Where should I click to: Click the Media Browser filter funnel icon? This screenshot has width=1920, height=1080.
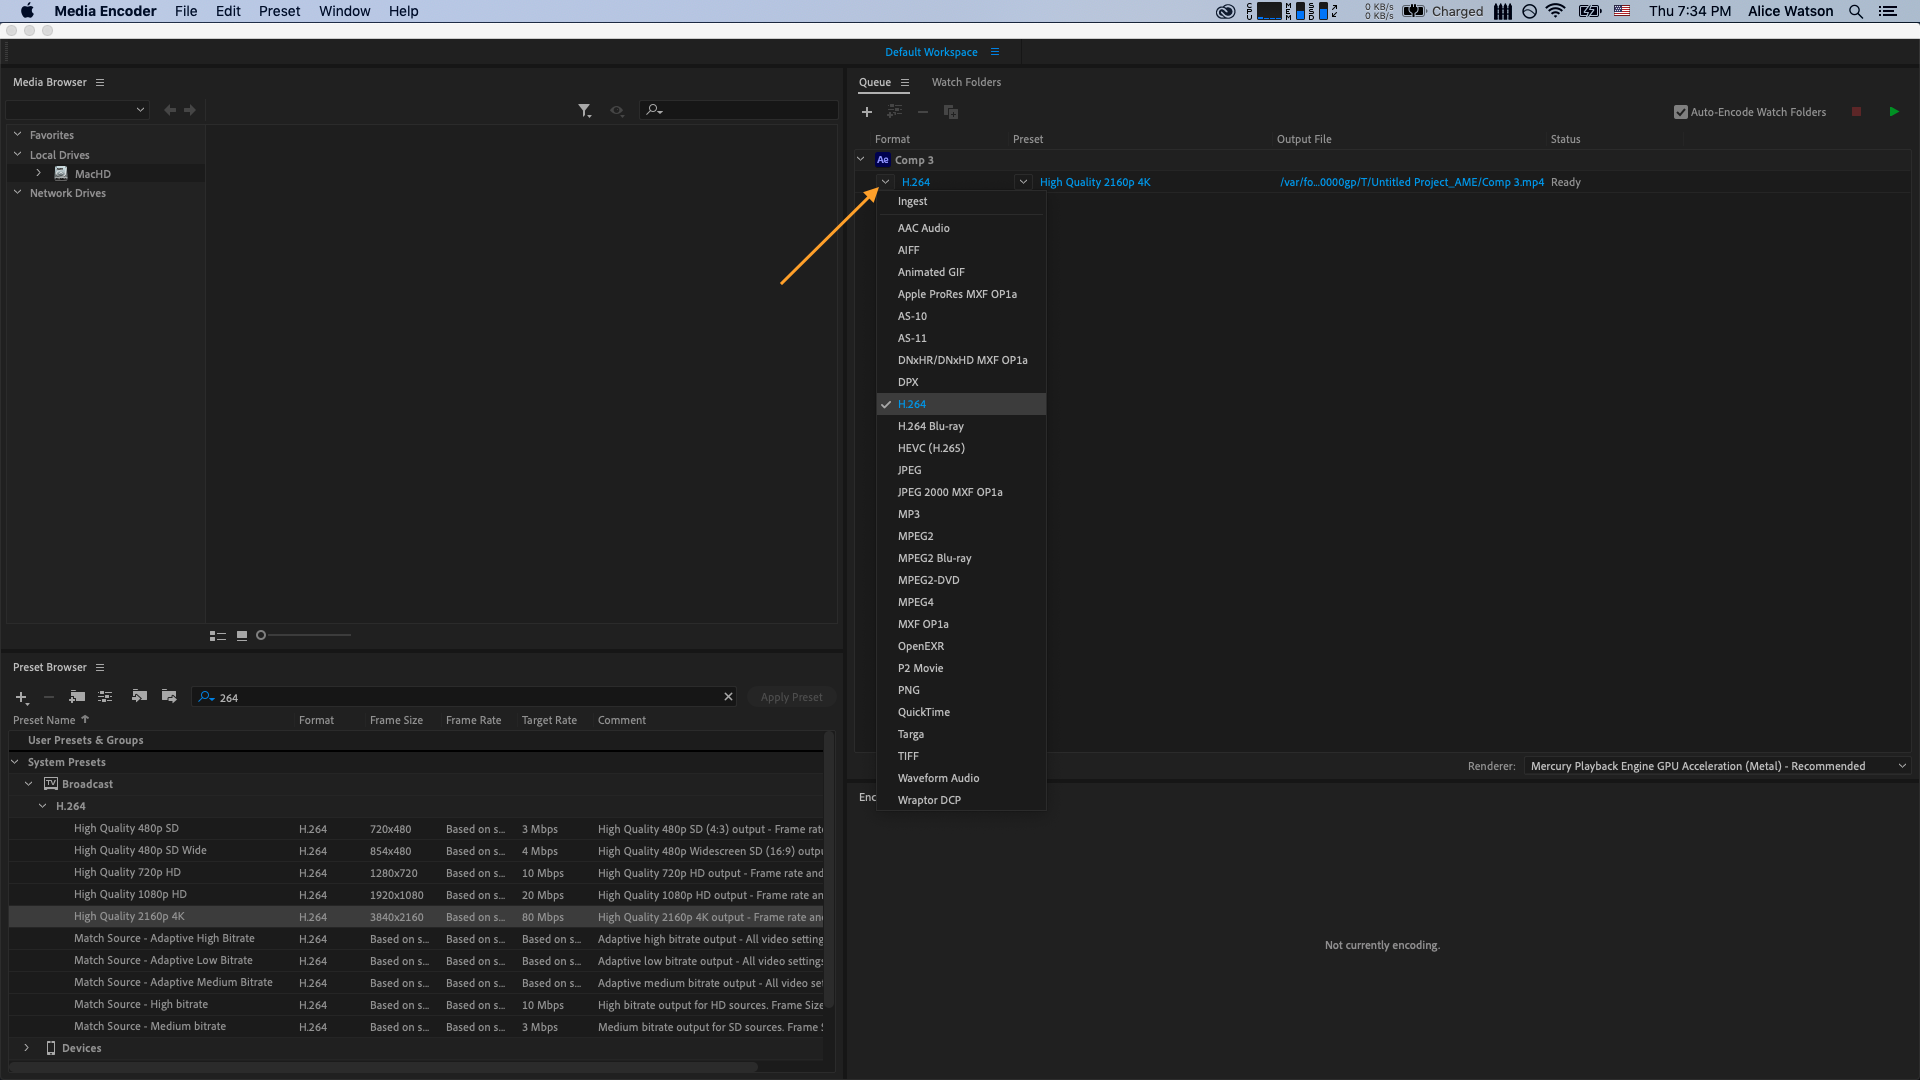coord(584,110)
